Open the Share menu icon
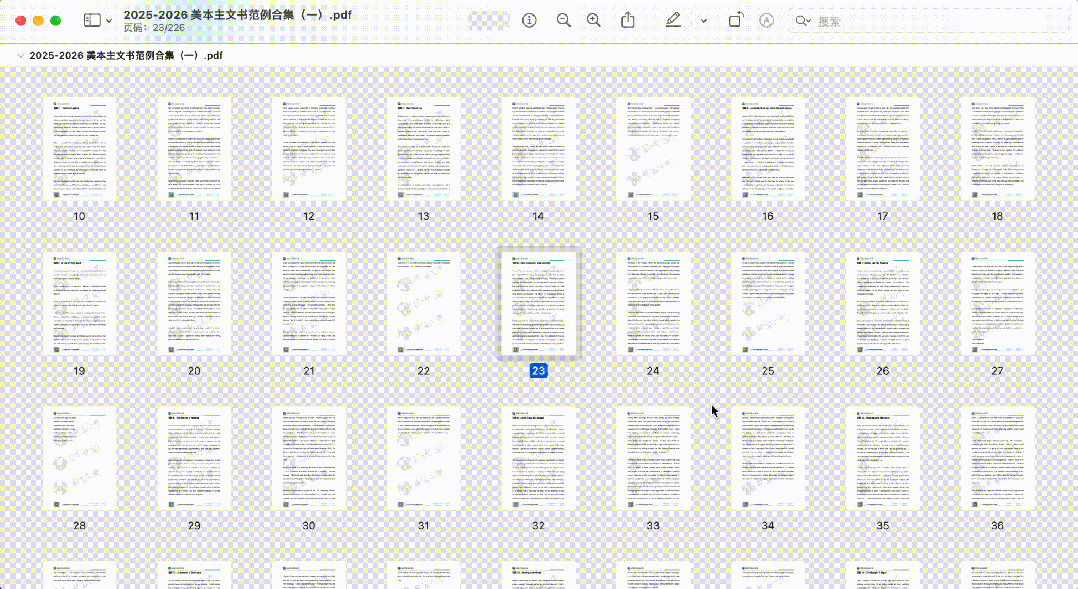This screenshot has height=589, width=1078. (x=628, y=20)
